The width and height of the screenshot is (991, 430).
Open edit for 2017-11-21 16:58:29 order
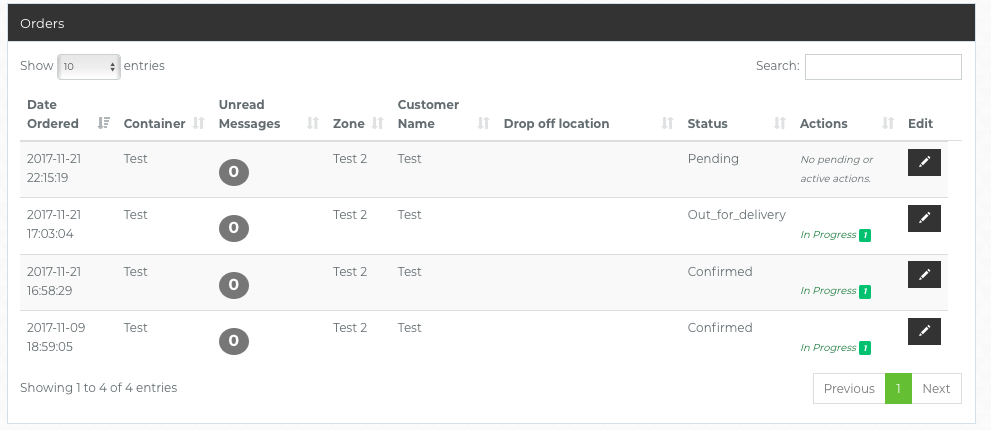coord(924,274)
